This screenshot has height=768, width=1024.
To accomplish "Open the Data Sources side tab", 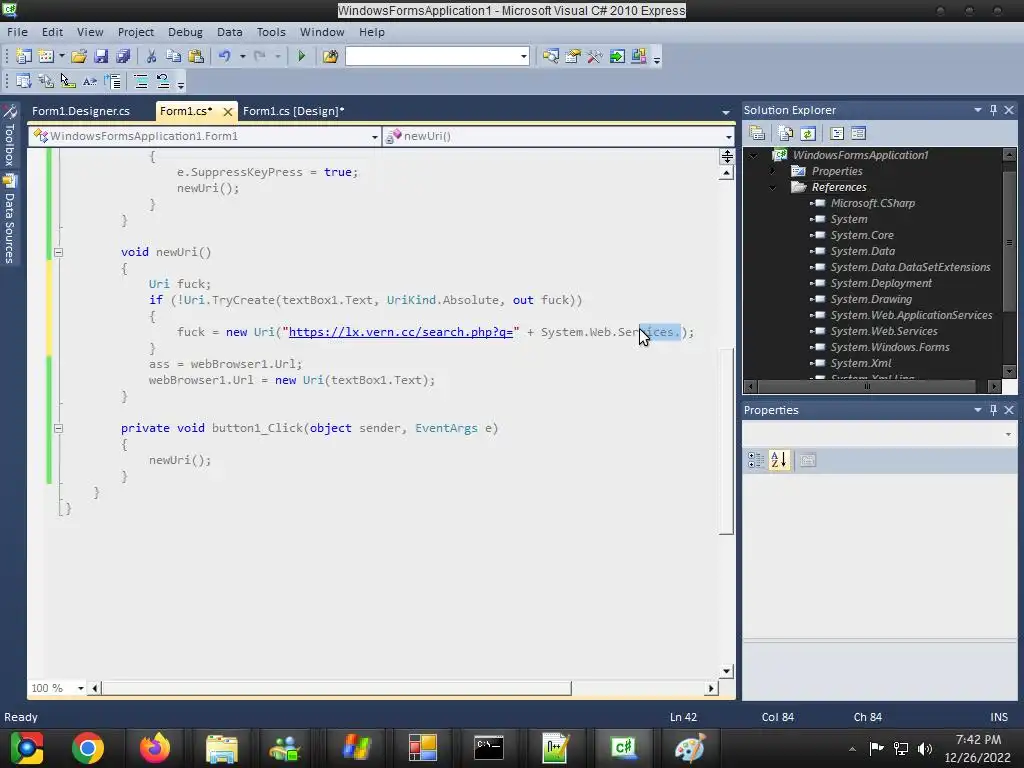I will point(9,219).
